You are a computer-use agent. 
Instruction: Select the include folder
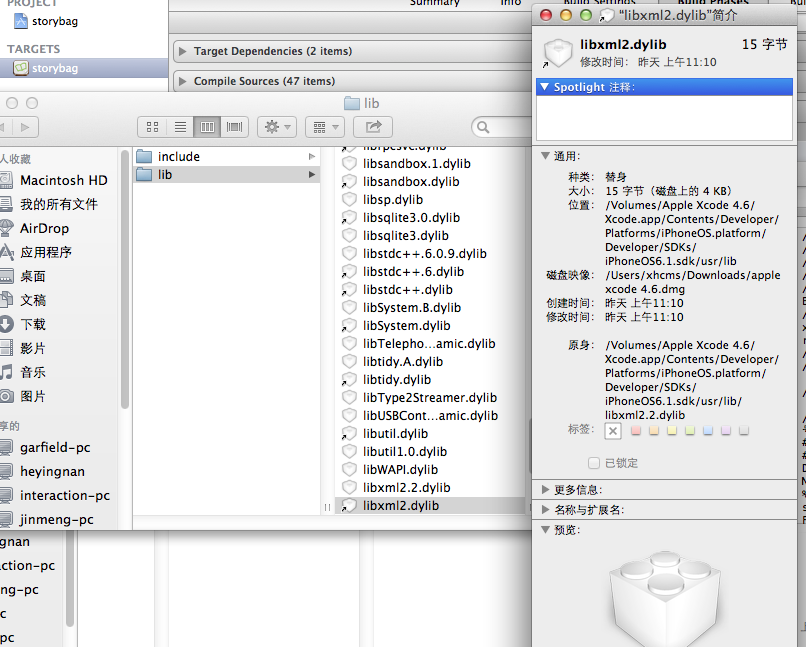pyautogui.click(x=226, y=156)
